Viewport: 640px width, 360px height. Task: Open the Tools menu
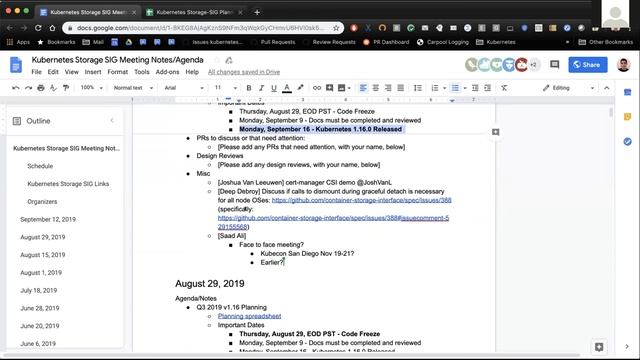(x=142, y=72)
